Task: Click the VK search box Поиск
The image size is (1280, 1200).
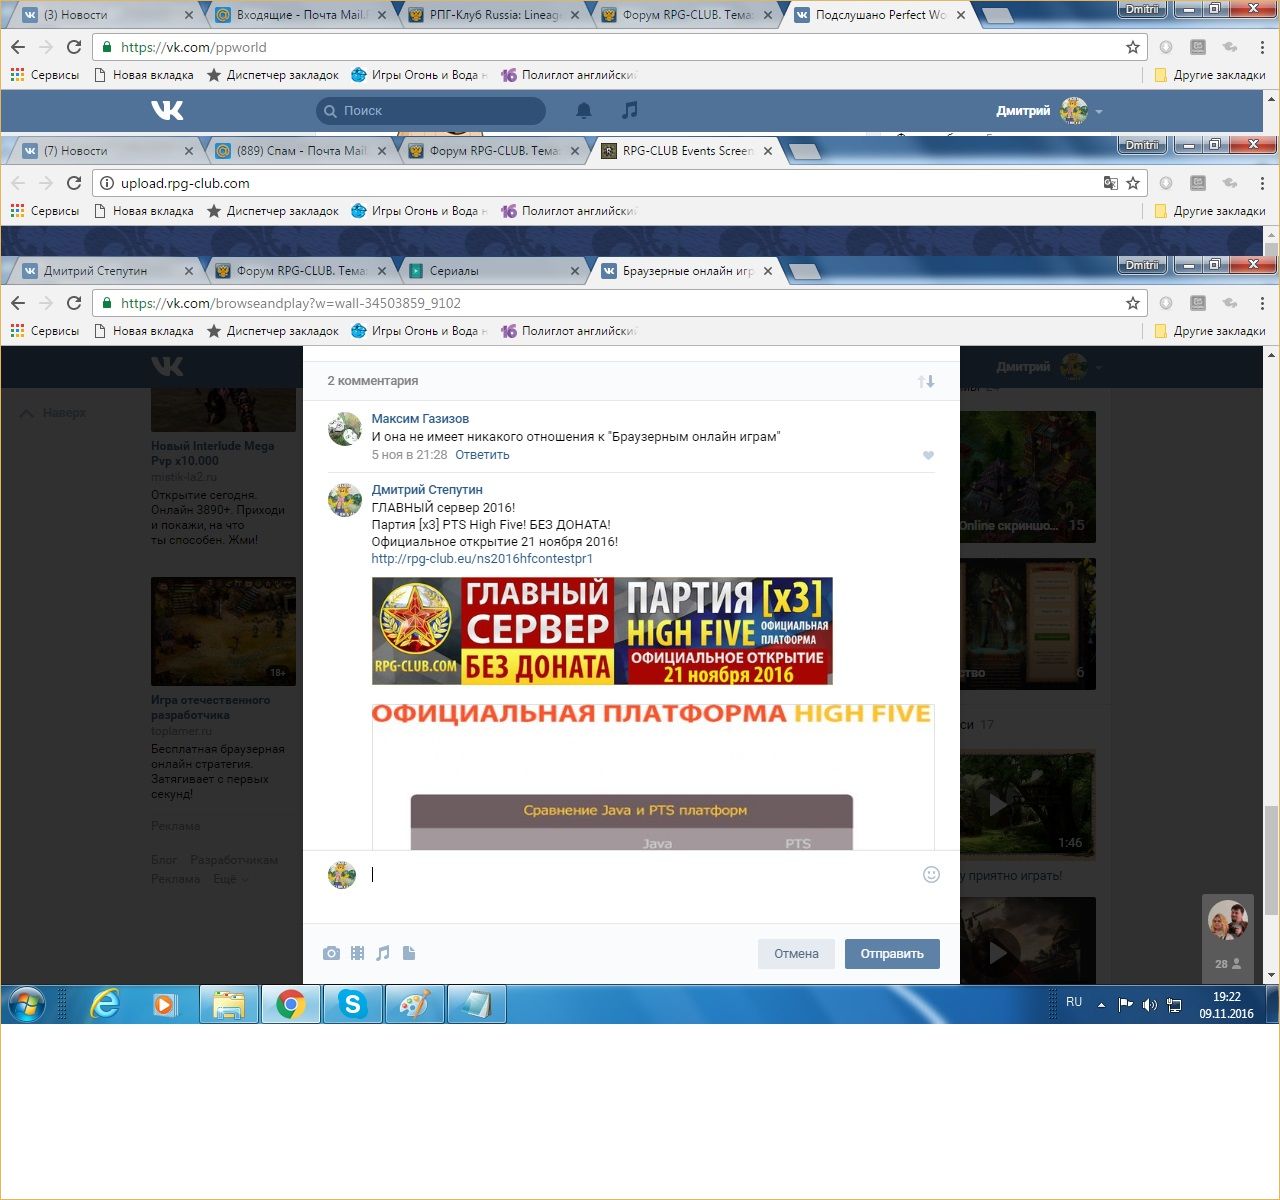Action: pos(431,111)
